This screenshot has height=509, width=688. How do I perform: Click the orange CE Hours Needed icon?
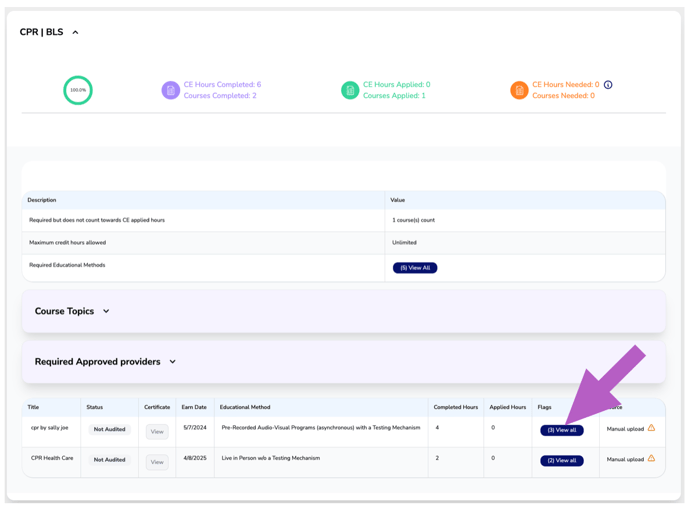pyautogui.click(x=519, y=90)
